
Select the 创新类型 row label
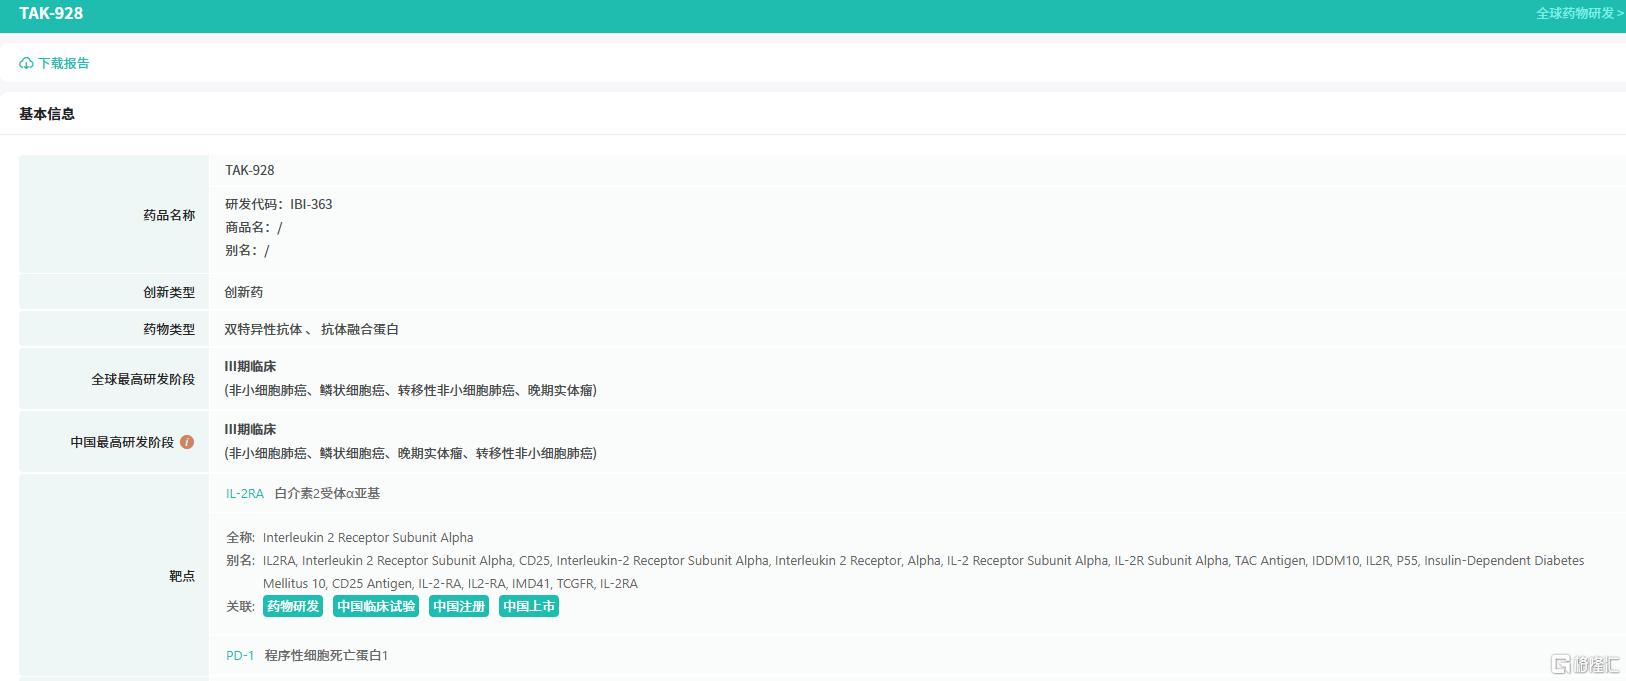pos(169,292)
